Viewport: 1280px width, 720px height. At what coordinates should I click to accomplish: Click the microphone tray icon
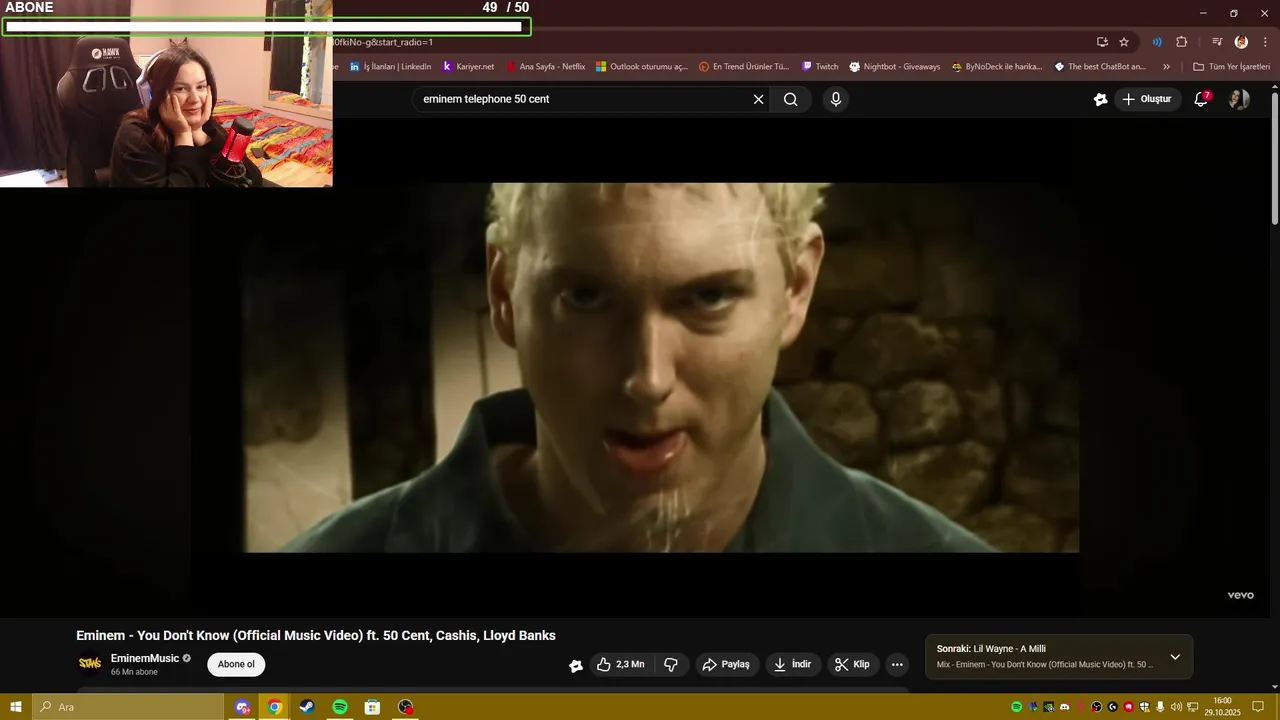pyautogui.click(x=1160, y=707)
